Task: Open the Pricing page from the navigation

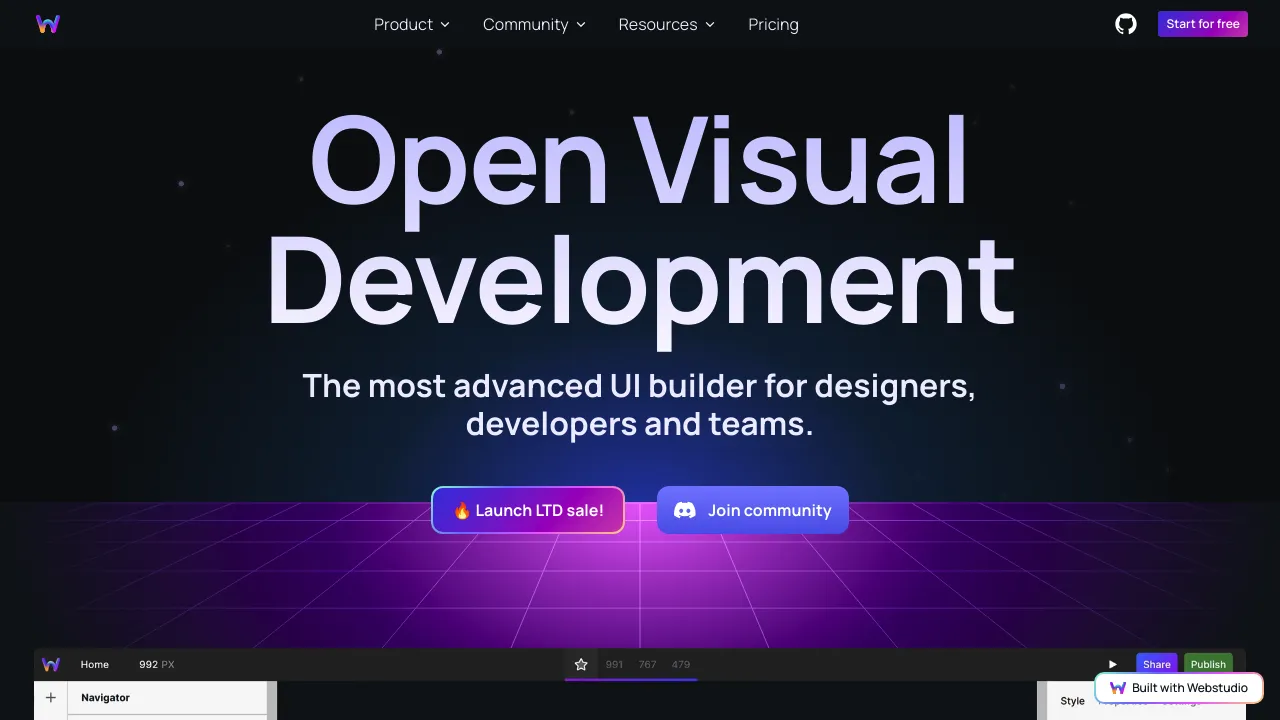Action: coord(773,24)
